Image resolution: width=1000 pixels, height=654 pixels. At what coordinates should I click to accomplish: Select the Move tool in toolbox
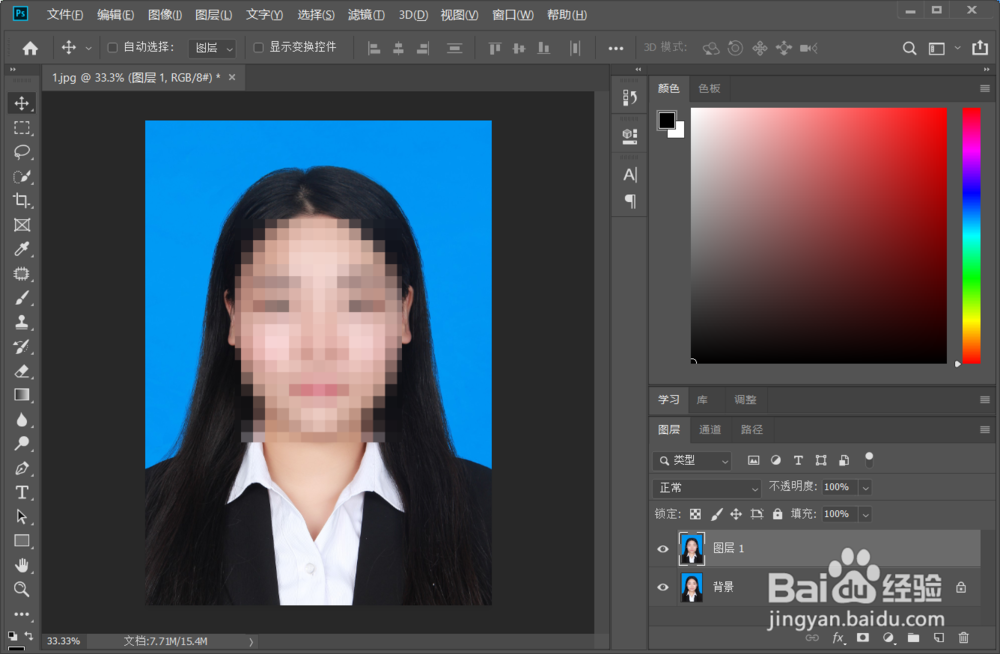22,103
